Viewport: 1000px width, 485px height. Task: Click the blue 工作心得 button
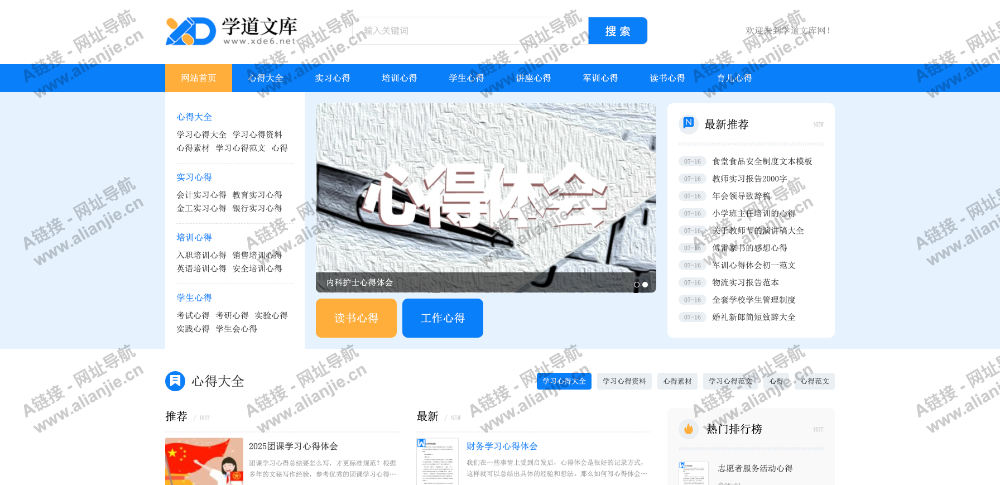click(x=443, y=318)
